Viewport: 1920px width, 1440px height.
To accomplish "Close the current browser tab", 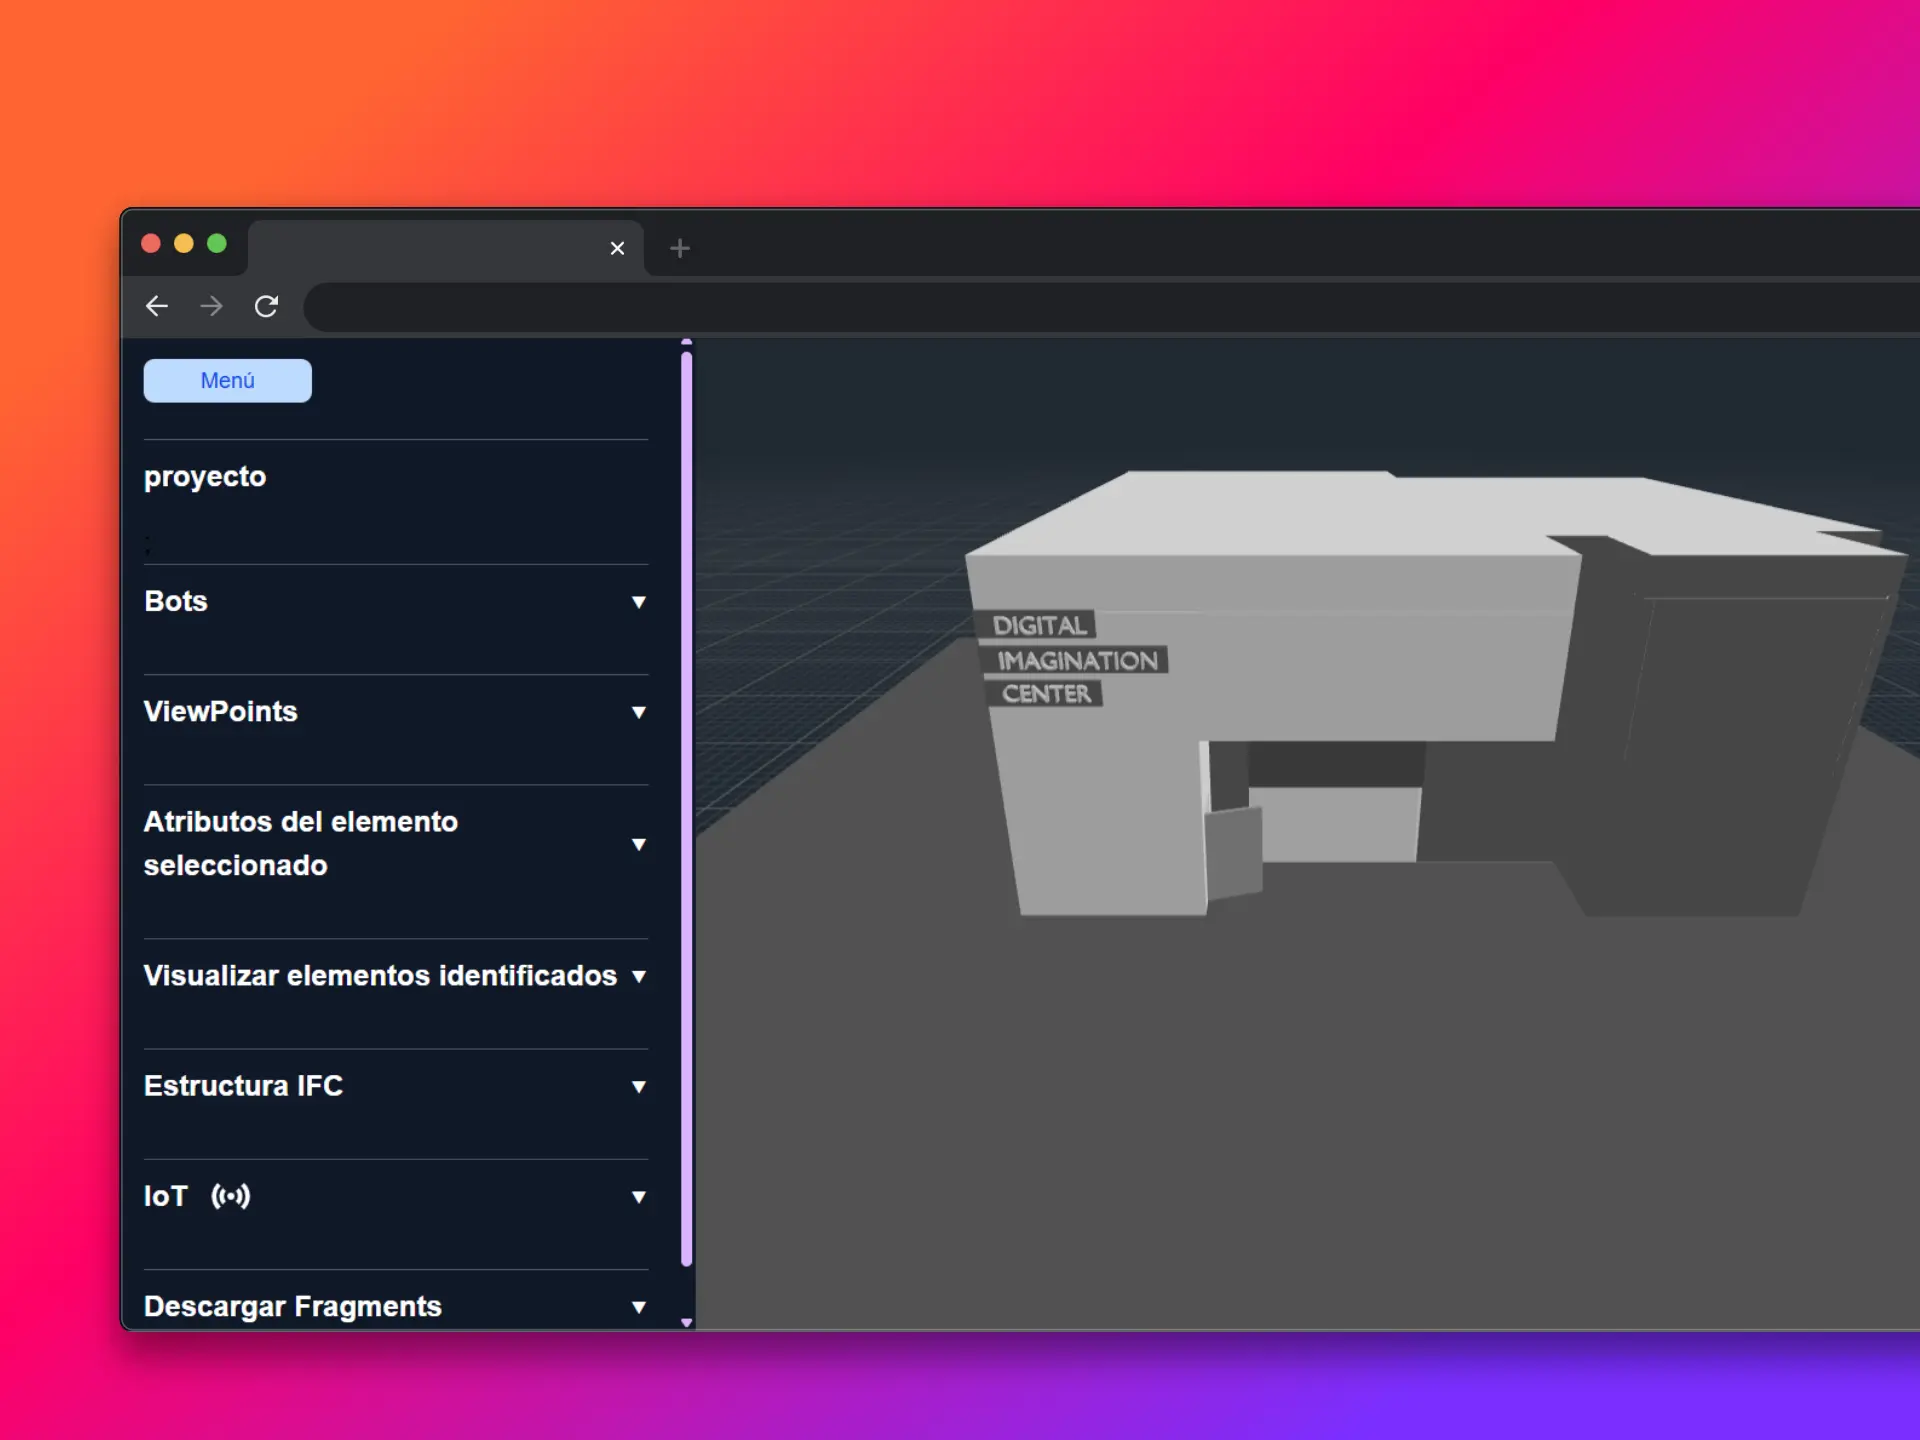I will click(x=617, y=248).
